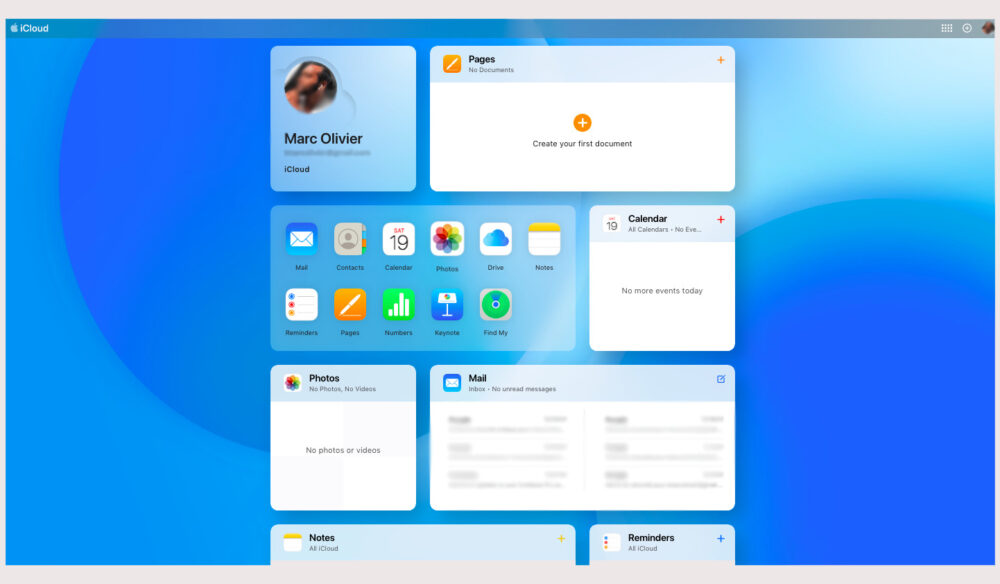Click the Pages tile header icon

(452, 64)
